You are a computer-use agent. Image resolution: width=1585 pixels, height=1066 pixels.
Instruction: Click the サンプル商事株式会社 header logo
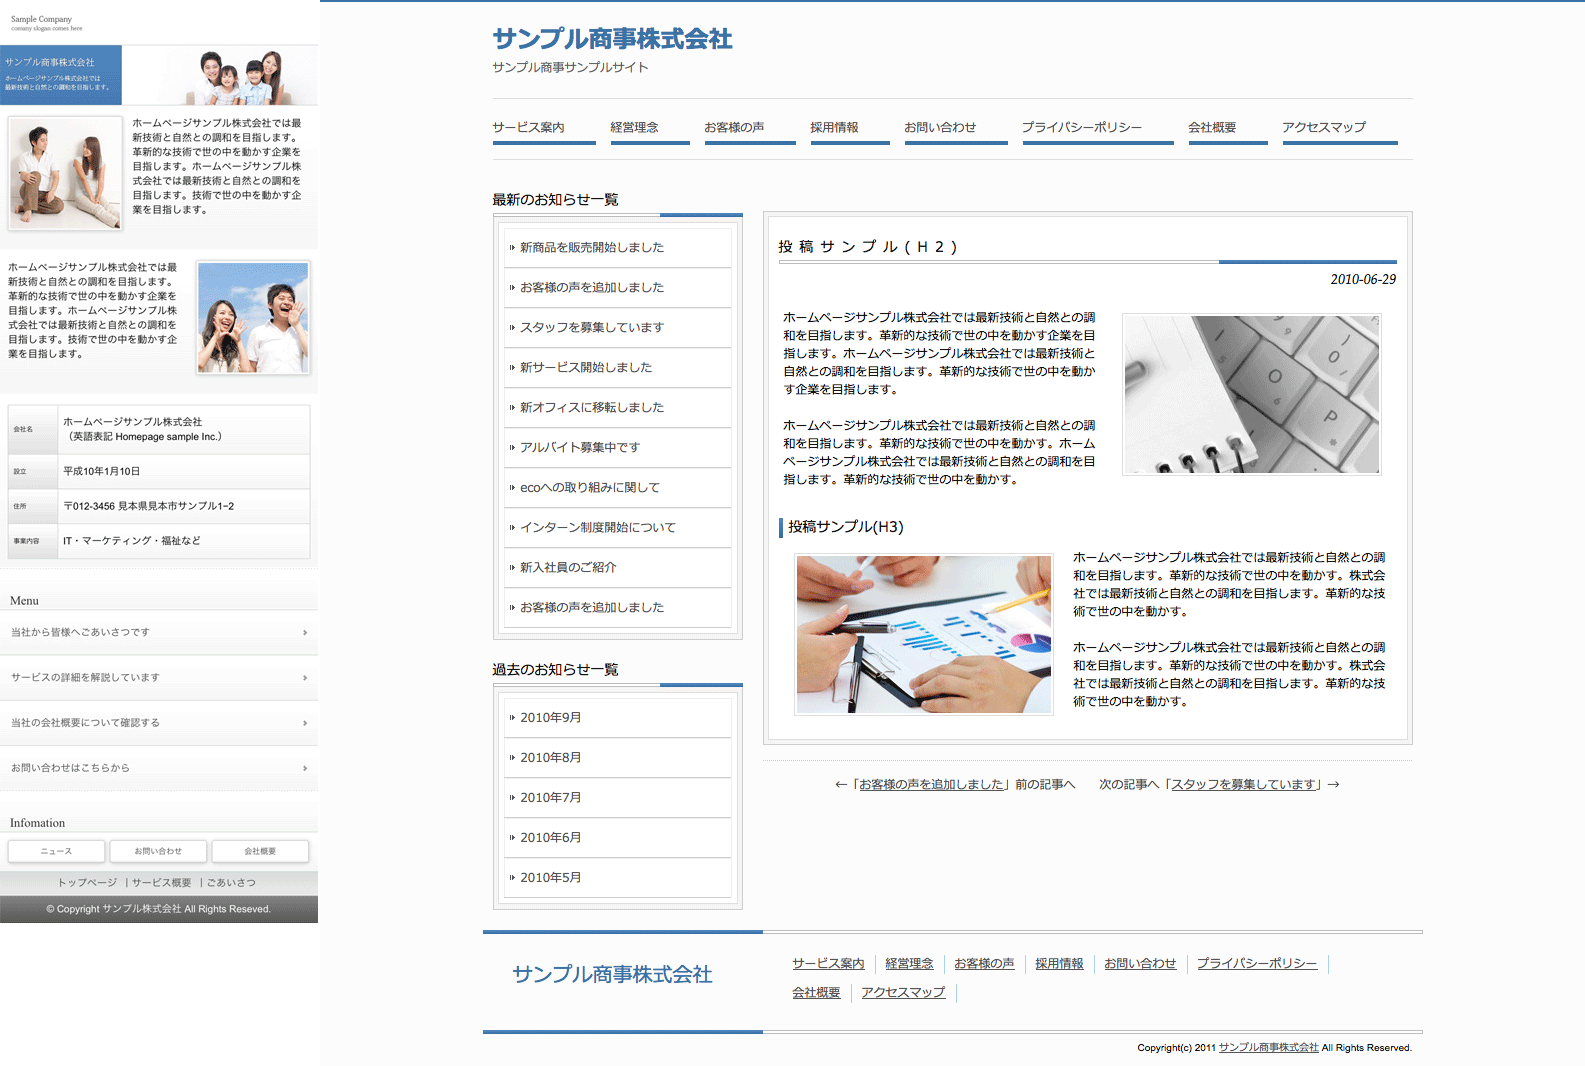click(612, 39)
